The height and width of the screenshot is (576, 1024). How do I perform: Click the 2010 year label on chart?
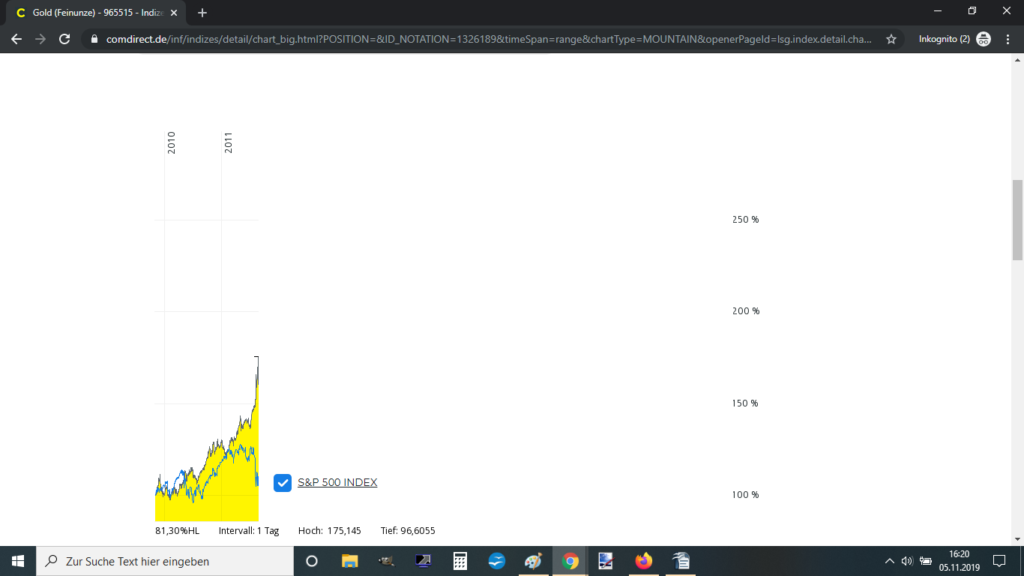171,142
